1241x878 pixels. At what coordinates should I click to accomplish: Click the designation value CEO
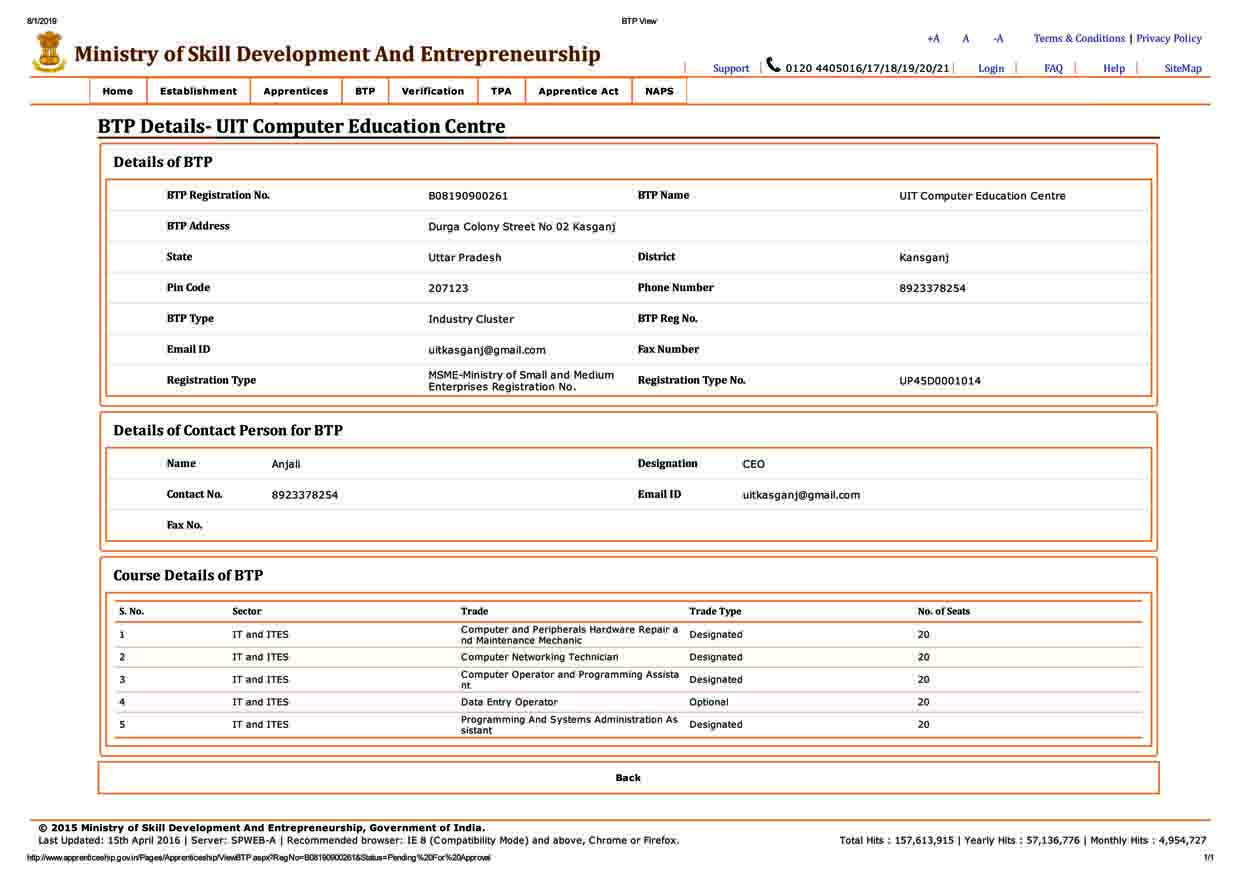[x=753, y=464]
